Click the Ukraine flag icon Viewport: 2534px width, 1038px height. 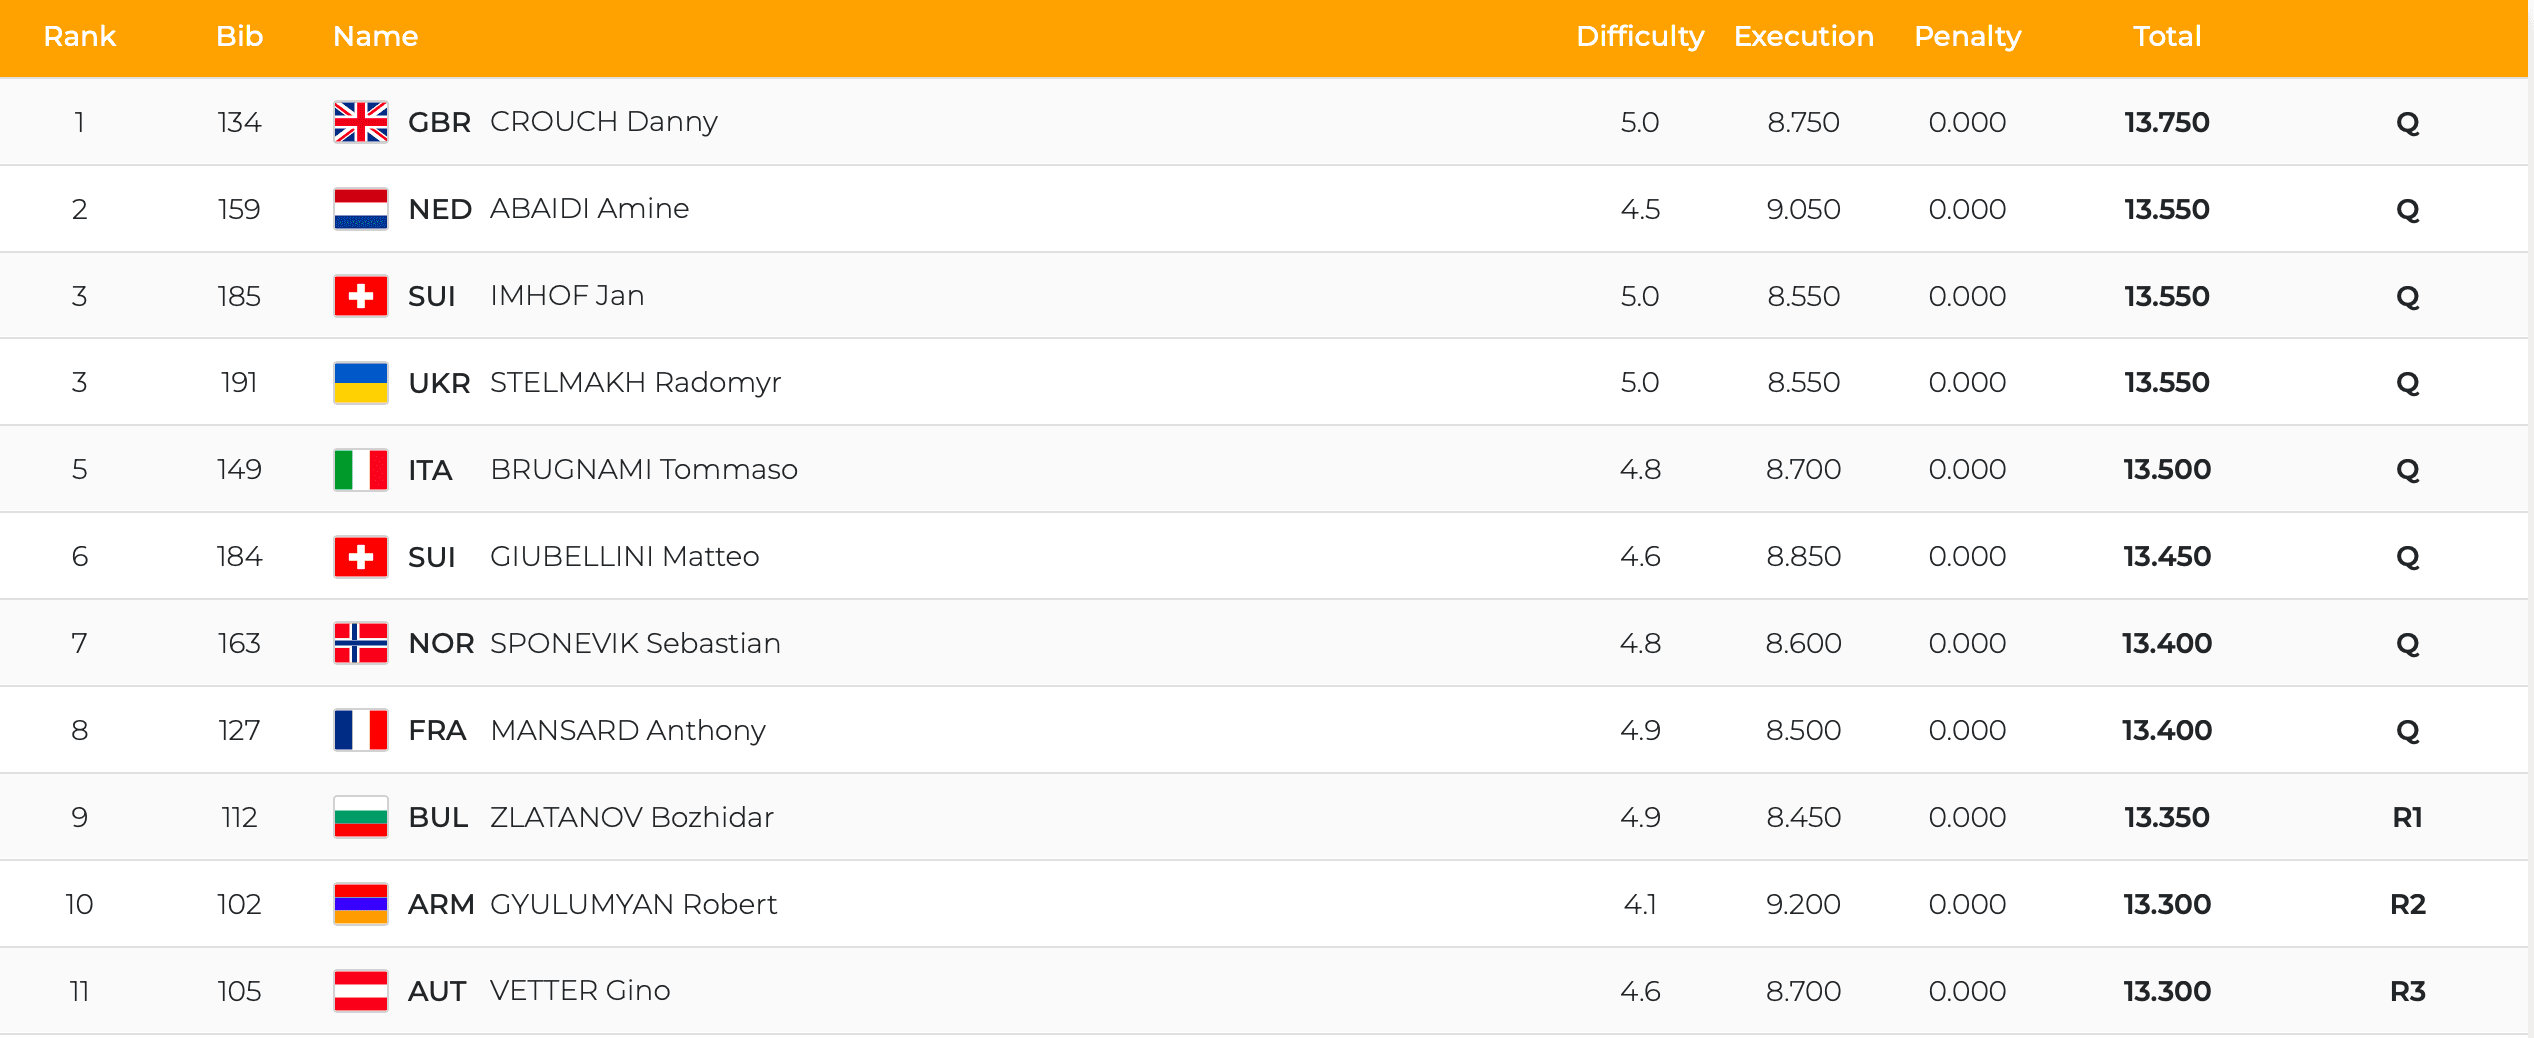point(360,383)
